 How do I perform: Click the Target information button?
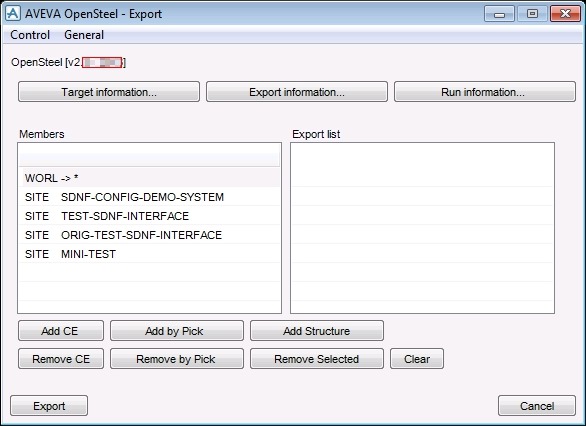click(x=109, y=92)
